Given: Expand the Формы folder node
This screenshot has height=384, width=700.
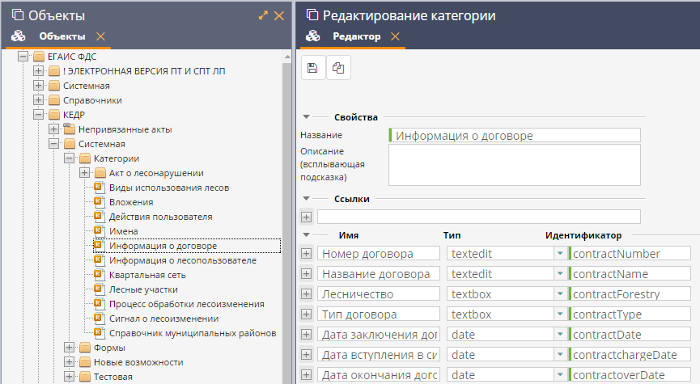Looking at the screenshot, I should [69, 347].
